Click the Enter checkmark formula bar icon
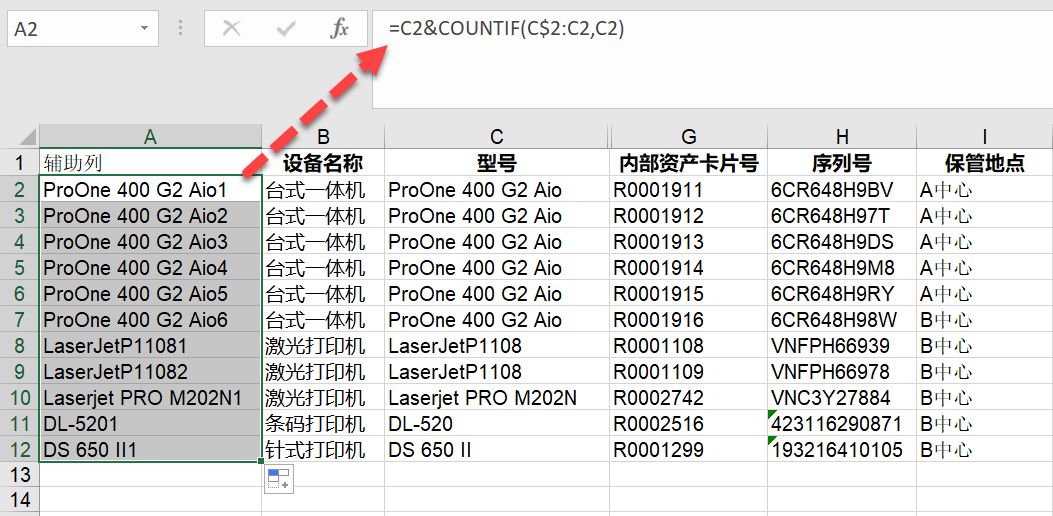This screenshot has width=1053, height=516. coord(287,28)
